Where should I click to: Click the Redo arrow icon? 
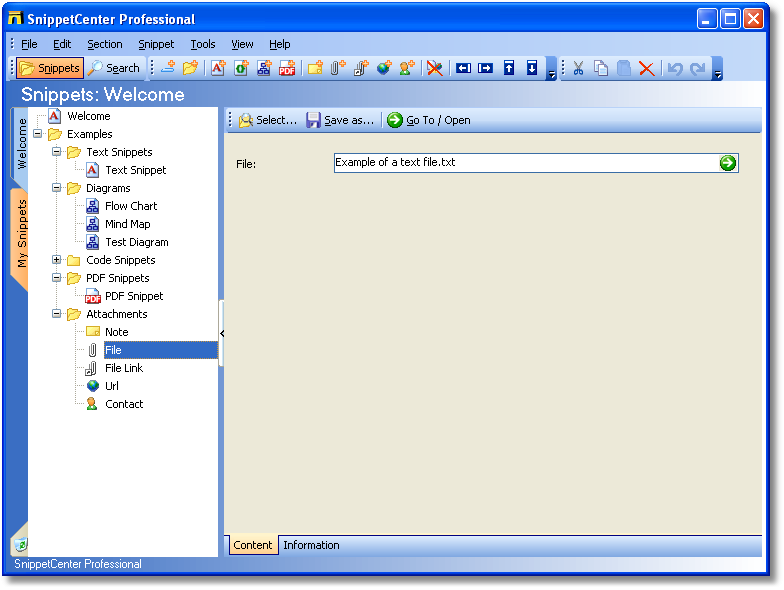pyautogui.click(x=698, y=68)
